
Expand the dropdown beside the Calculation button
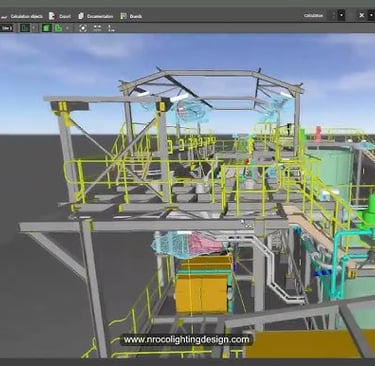pyautogui.click(x=341, y=15)
